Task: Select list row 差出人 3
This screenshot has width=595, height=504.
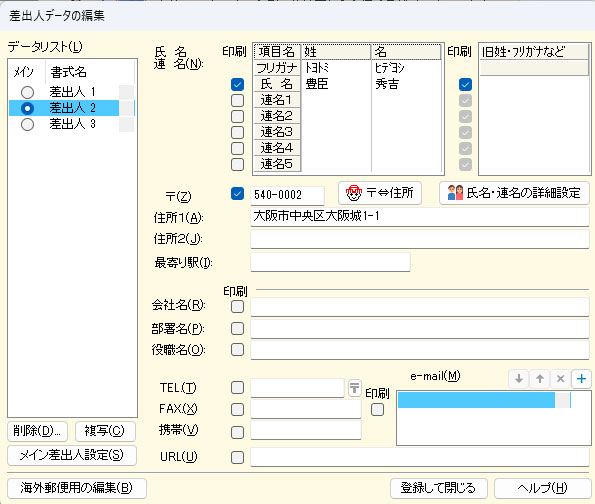Action: point(71,124)
